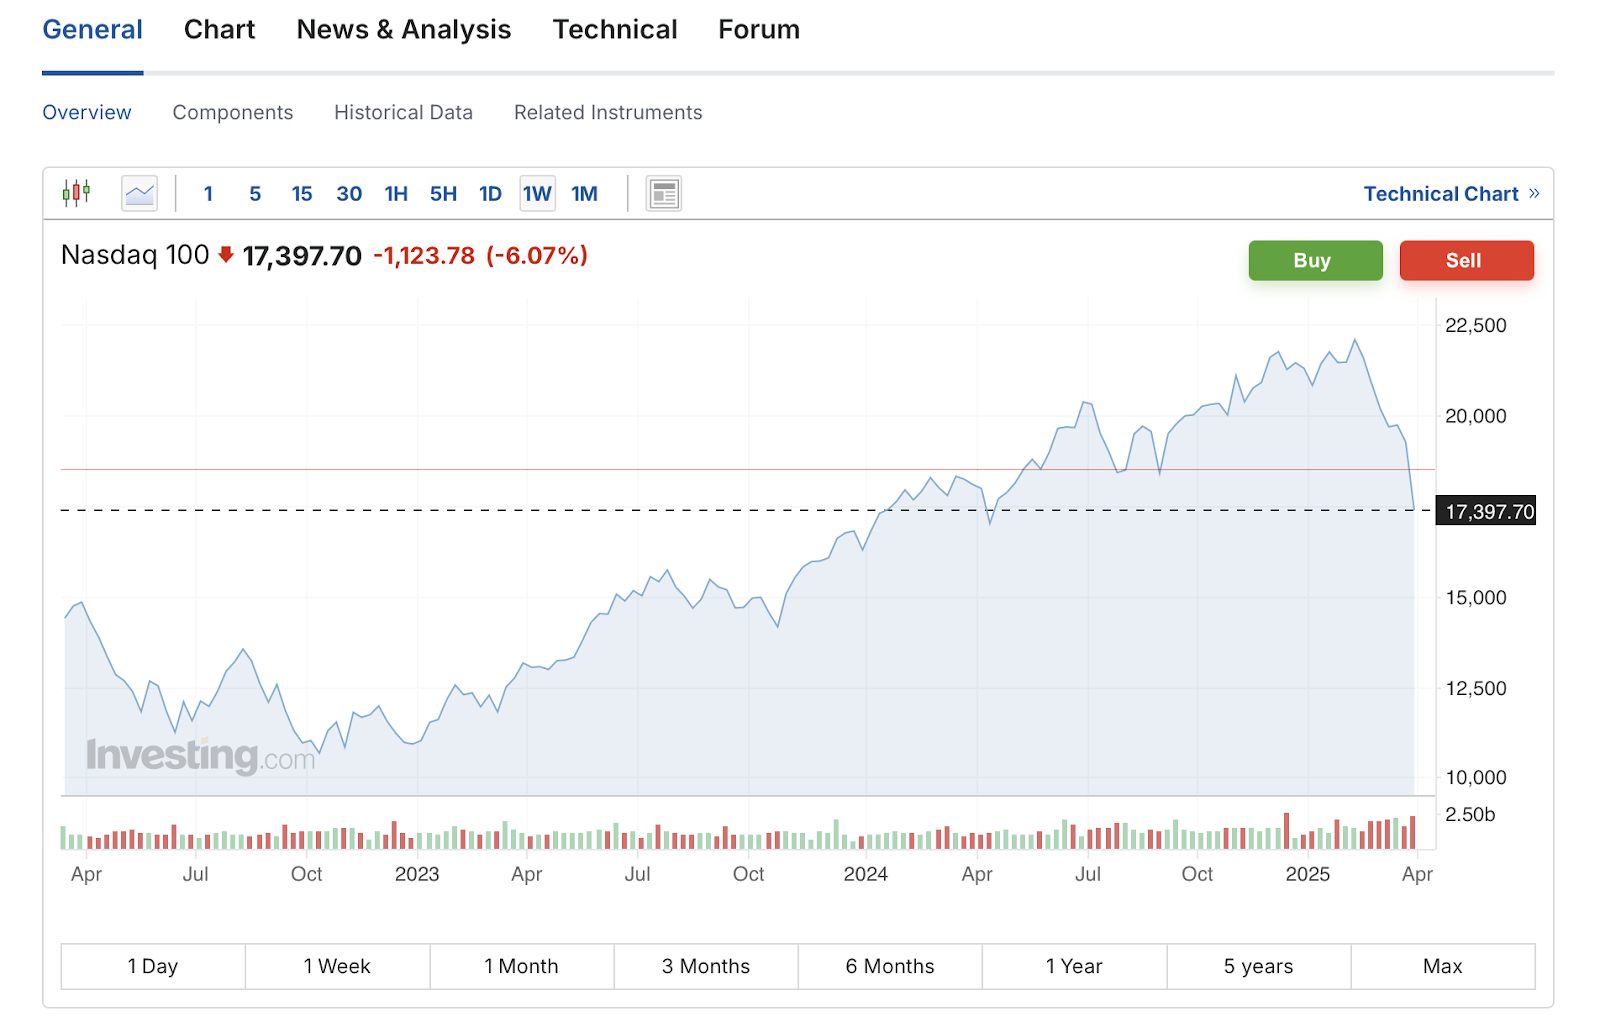1600x1022 pixels.
Task: Go to Historical Data sub-tab
Action: point(403,113)
